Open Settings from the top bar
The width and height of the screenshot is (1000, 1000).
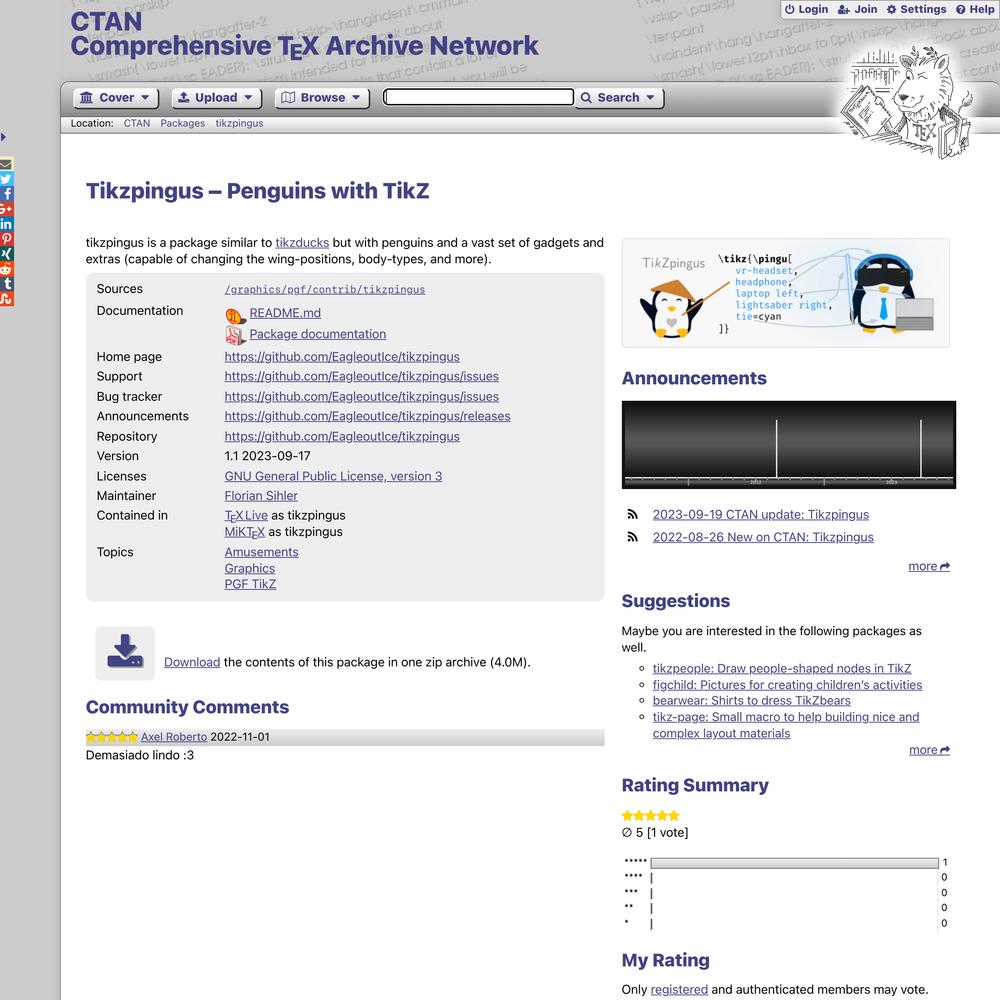pos(916,9)
